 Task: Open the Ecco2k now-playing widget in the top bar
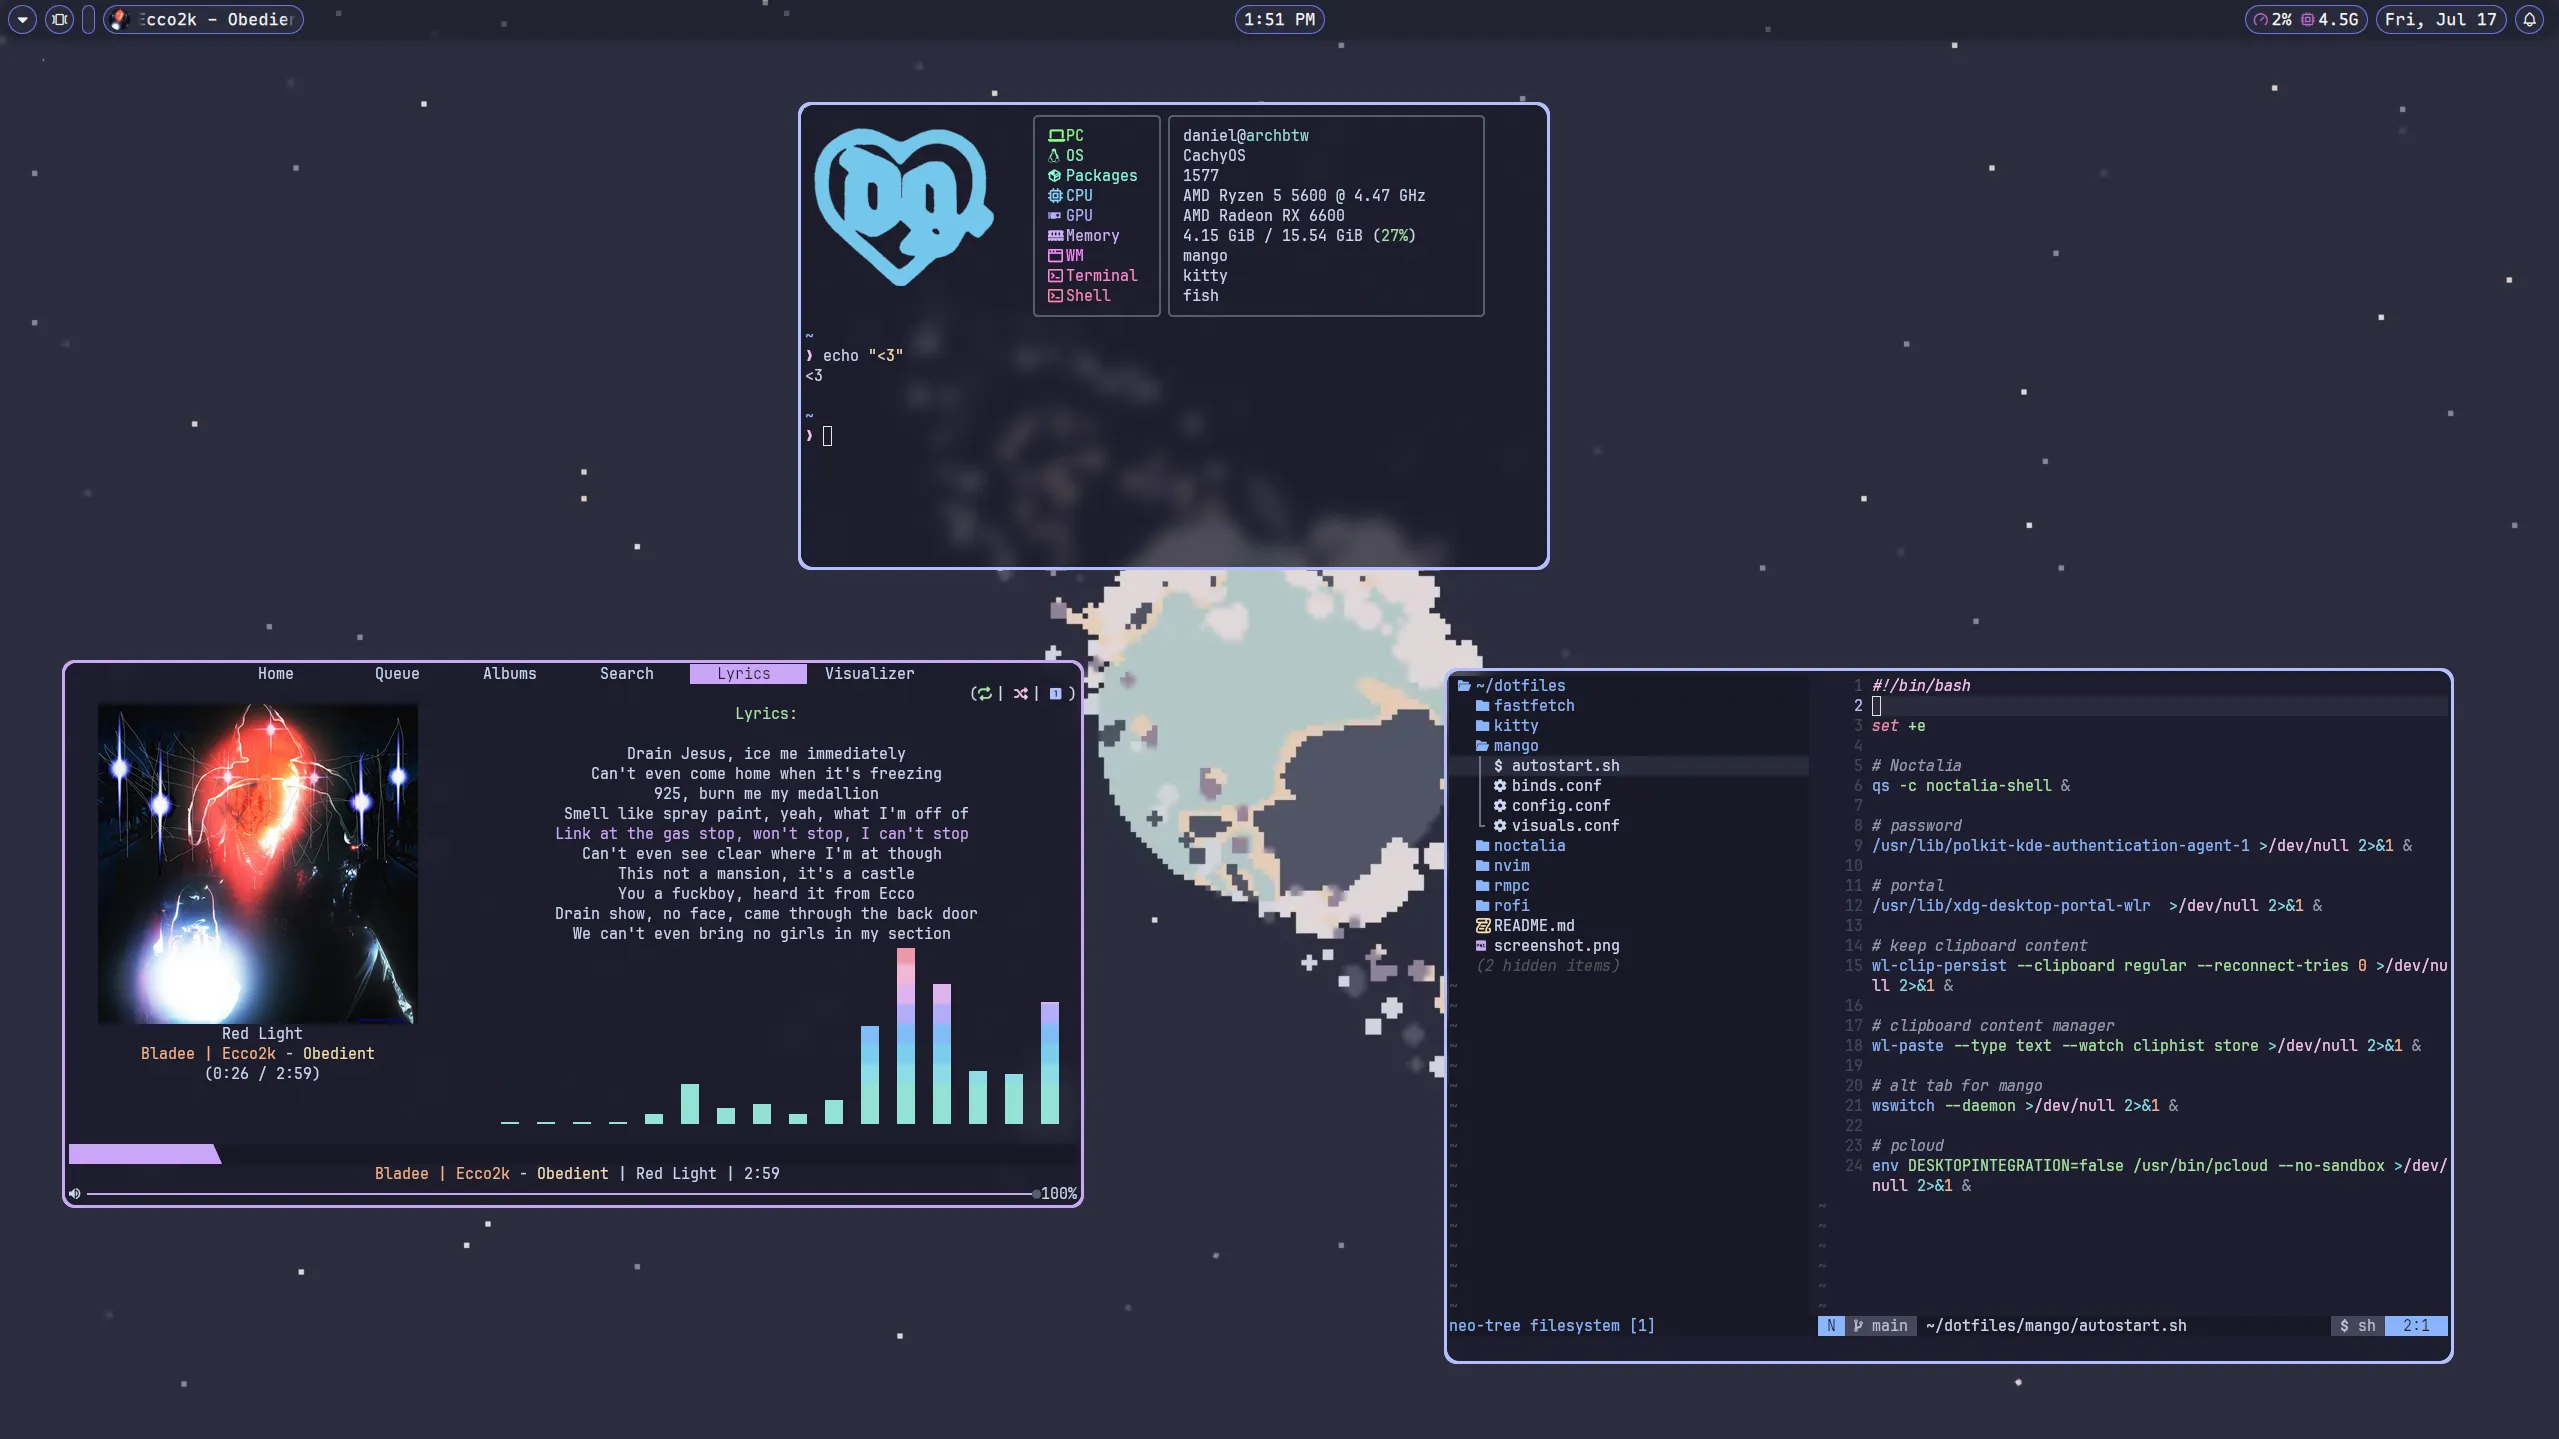coord(203,19)
